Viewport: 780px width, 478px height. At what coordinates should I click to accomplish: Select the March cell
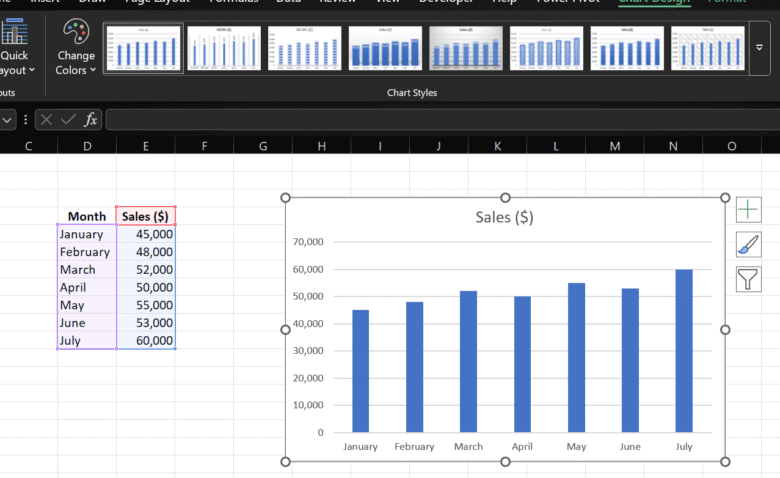coord(87,270)
